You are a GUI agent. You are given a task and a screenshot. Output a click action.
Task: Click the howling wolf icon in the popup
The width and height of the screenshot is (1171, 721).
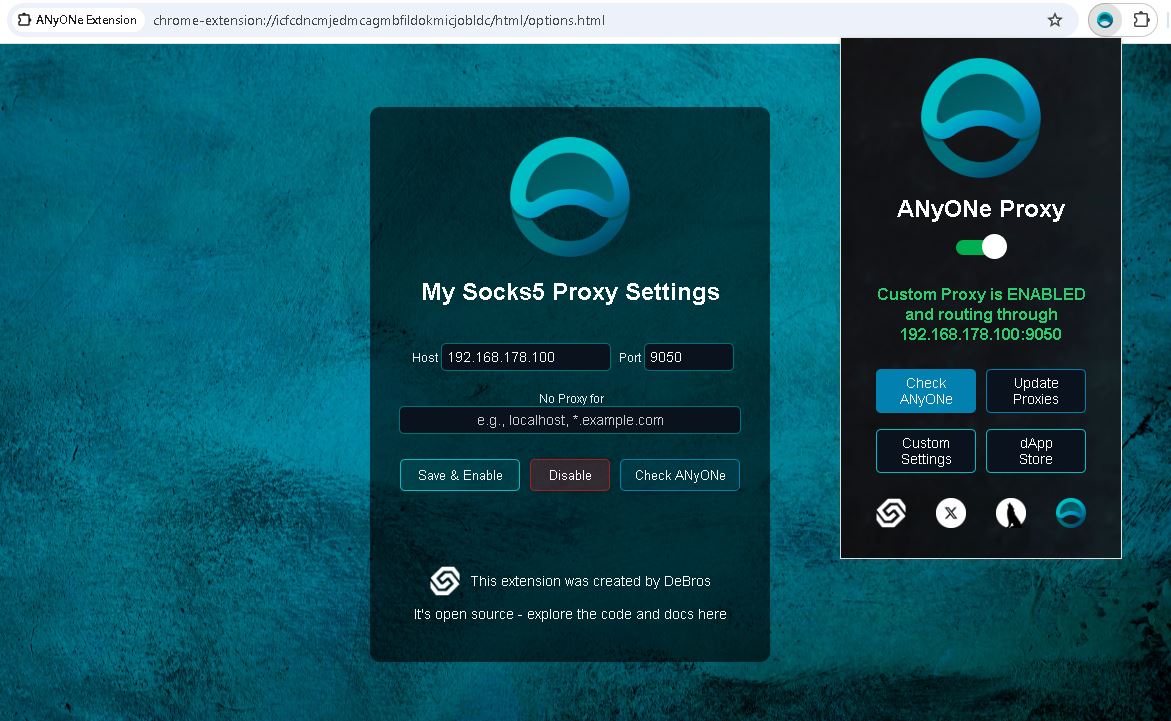[1011, 513]
